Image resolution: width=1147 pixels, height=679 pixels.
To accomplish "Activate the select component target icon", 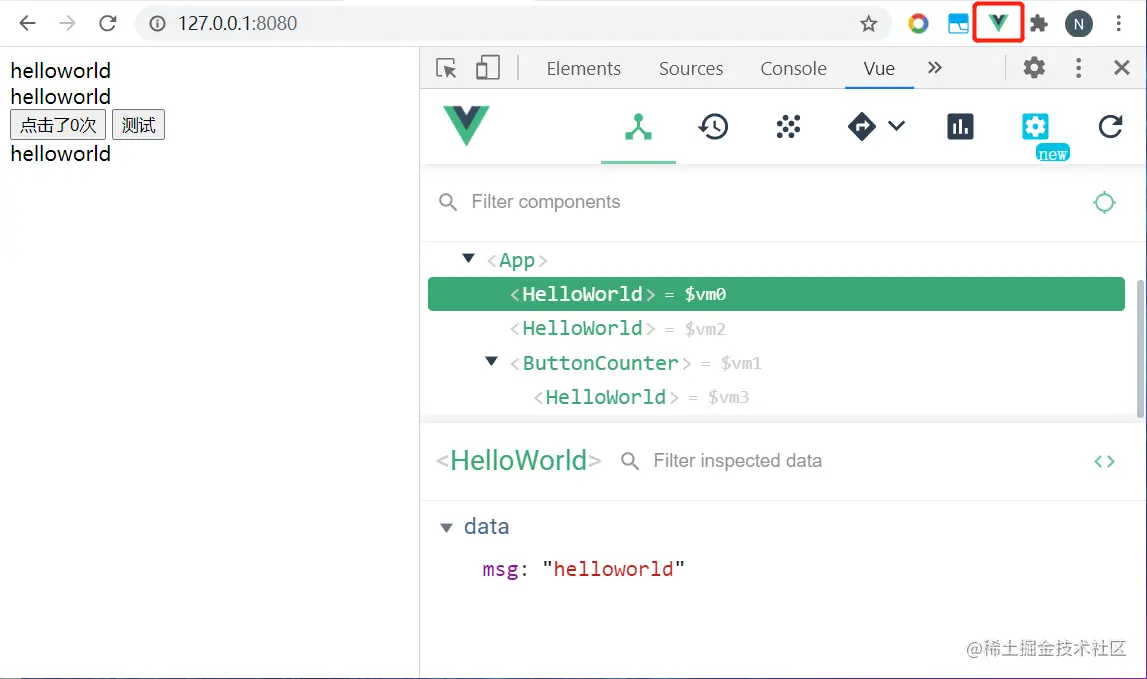I will (x=1104, y=202).
